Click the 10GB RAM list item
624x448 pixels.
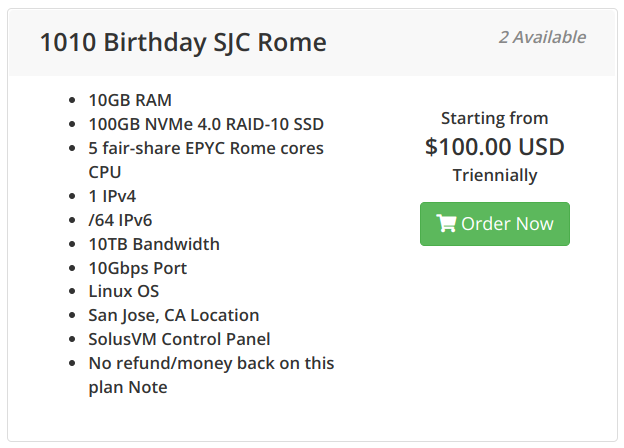point(130,100)
